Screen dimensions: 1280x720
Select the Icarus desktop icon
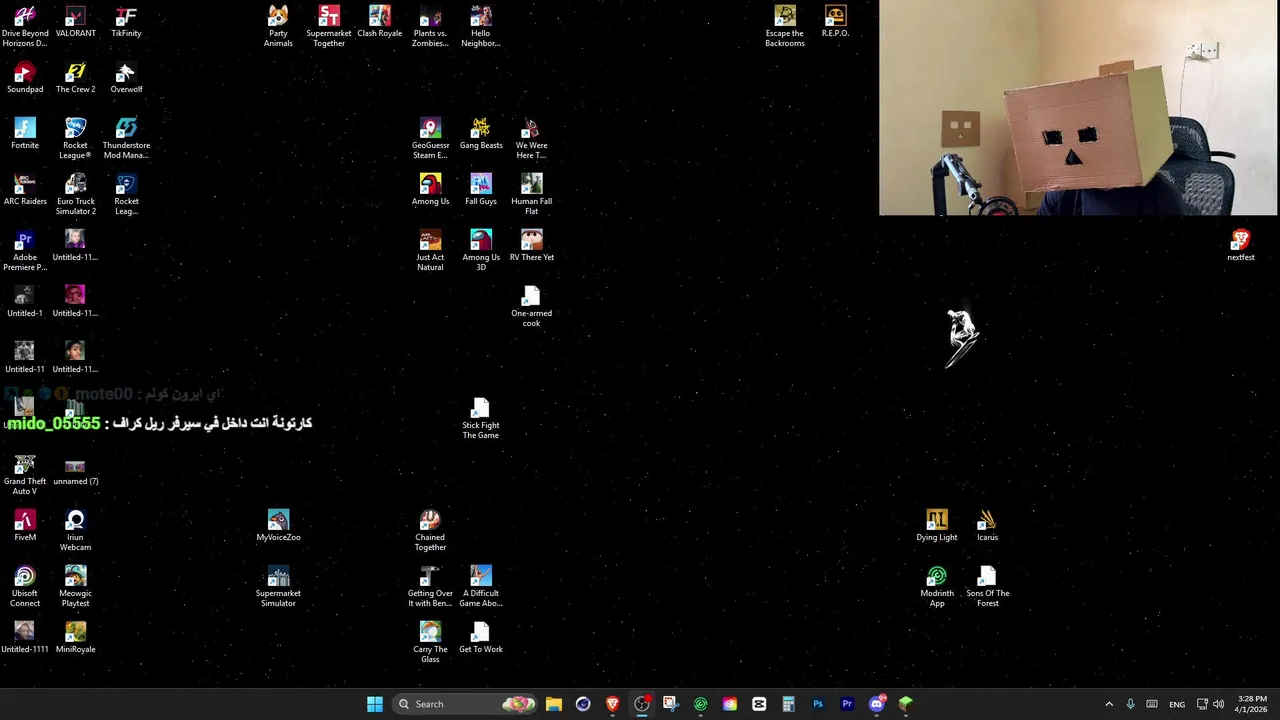pos(987,526)
